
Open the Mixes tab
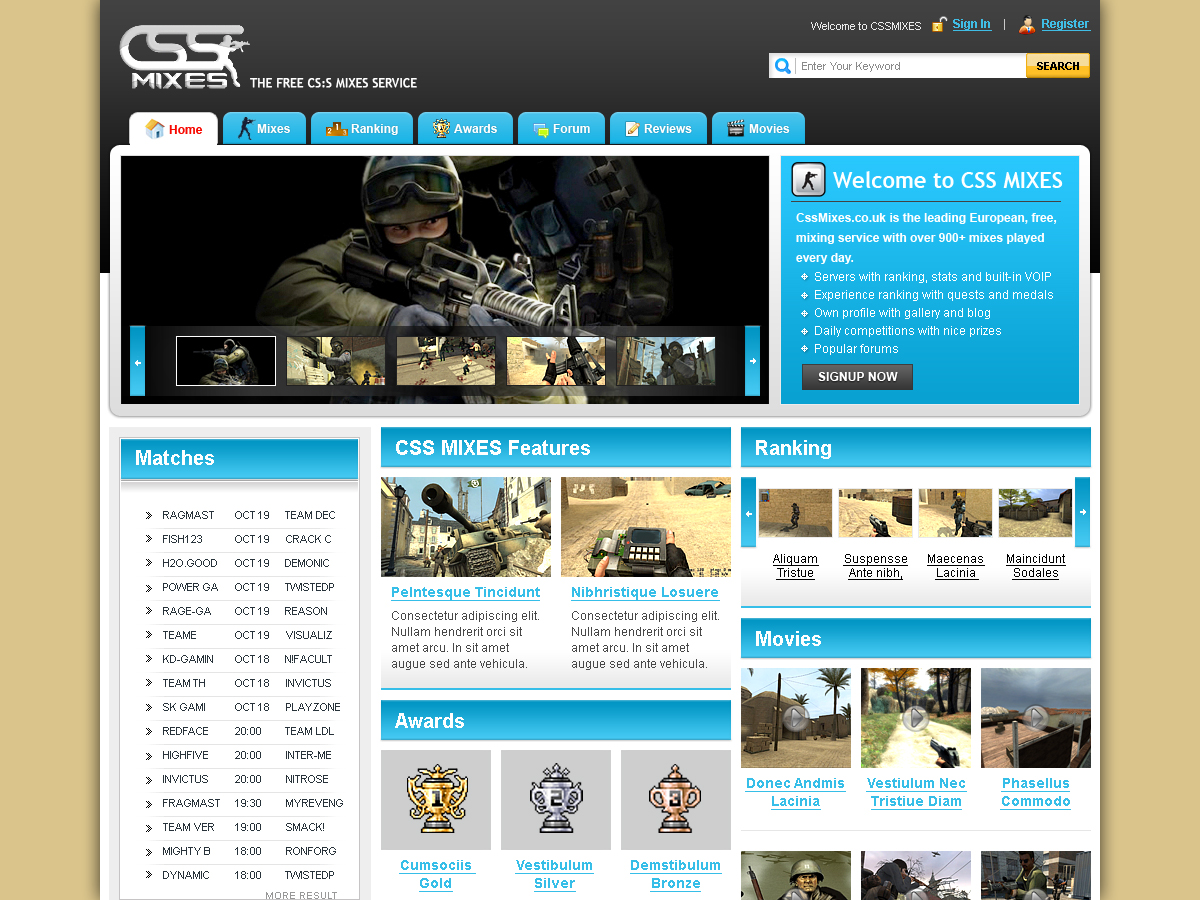pos(264,128)
